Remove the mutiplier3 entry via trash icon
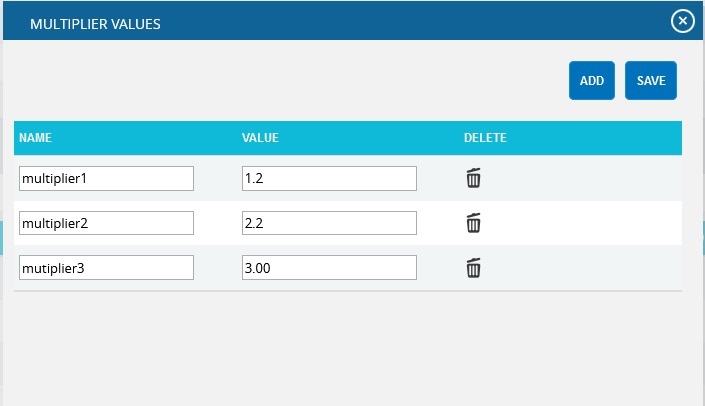 (473, 268)
